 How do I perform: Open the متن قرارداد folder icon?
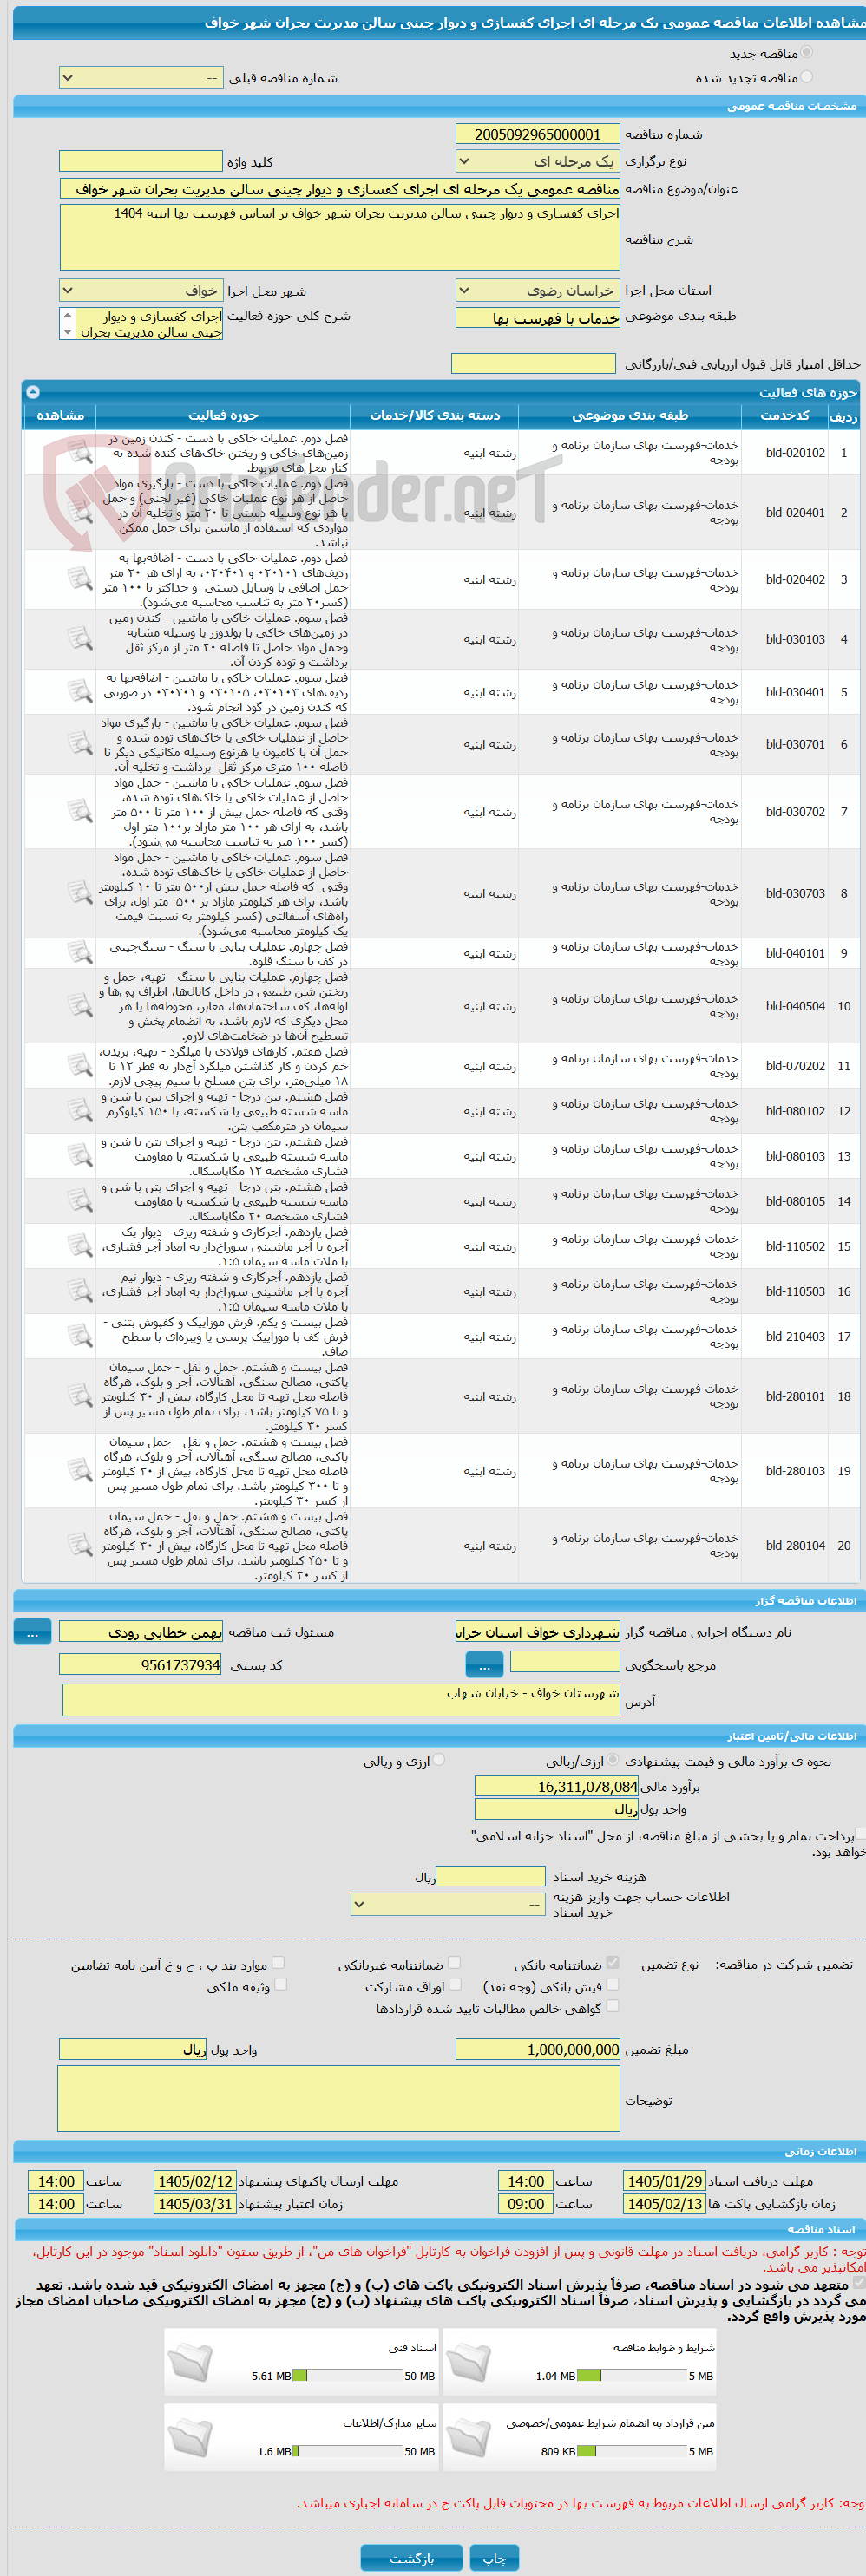(468, 2437)
